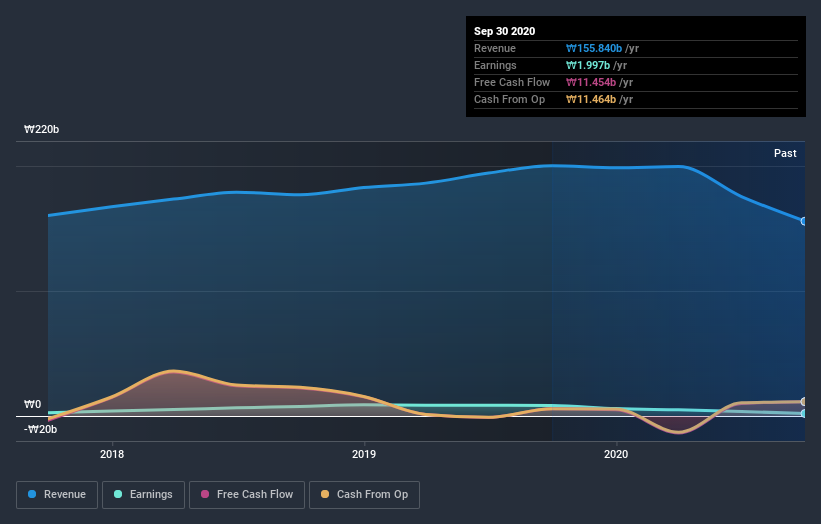Select the 2018 x-axis label

point(112,454)
